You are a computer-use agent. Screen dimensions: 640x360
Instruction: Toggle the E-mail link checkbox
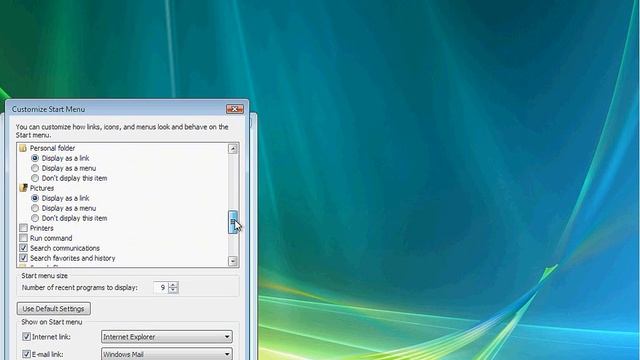pos(27,354)
